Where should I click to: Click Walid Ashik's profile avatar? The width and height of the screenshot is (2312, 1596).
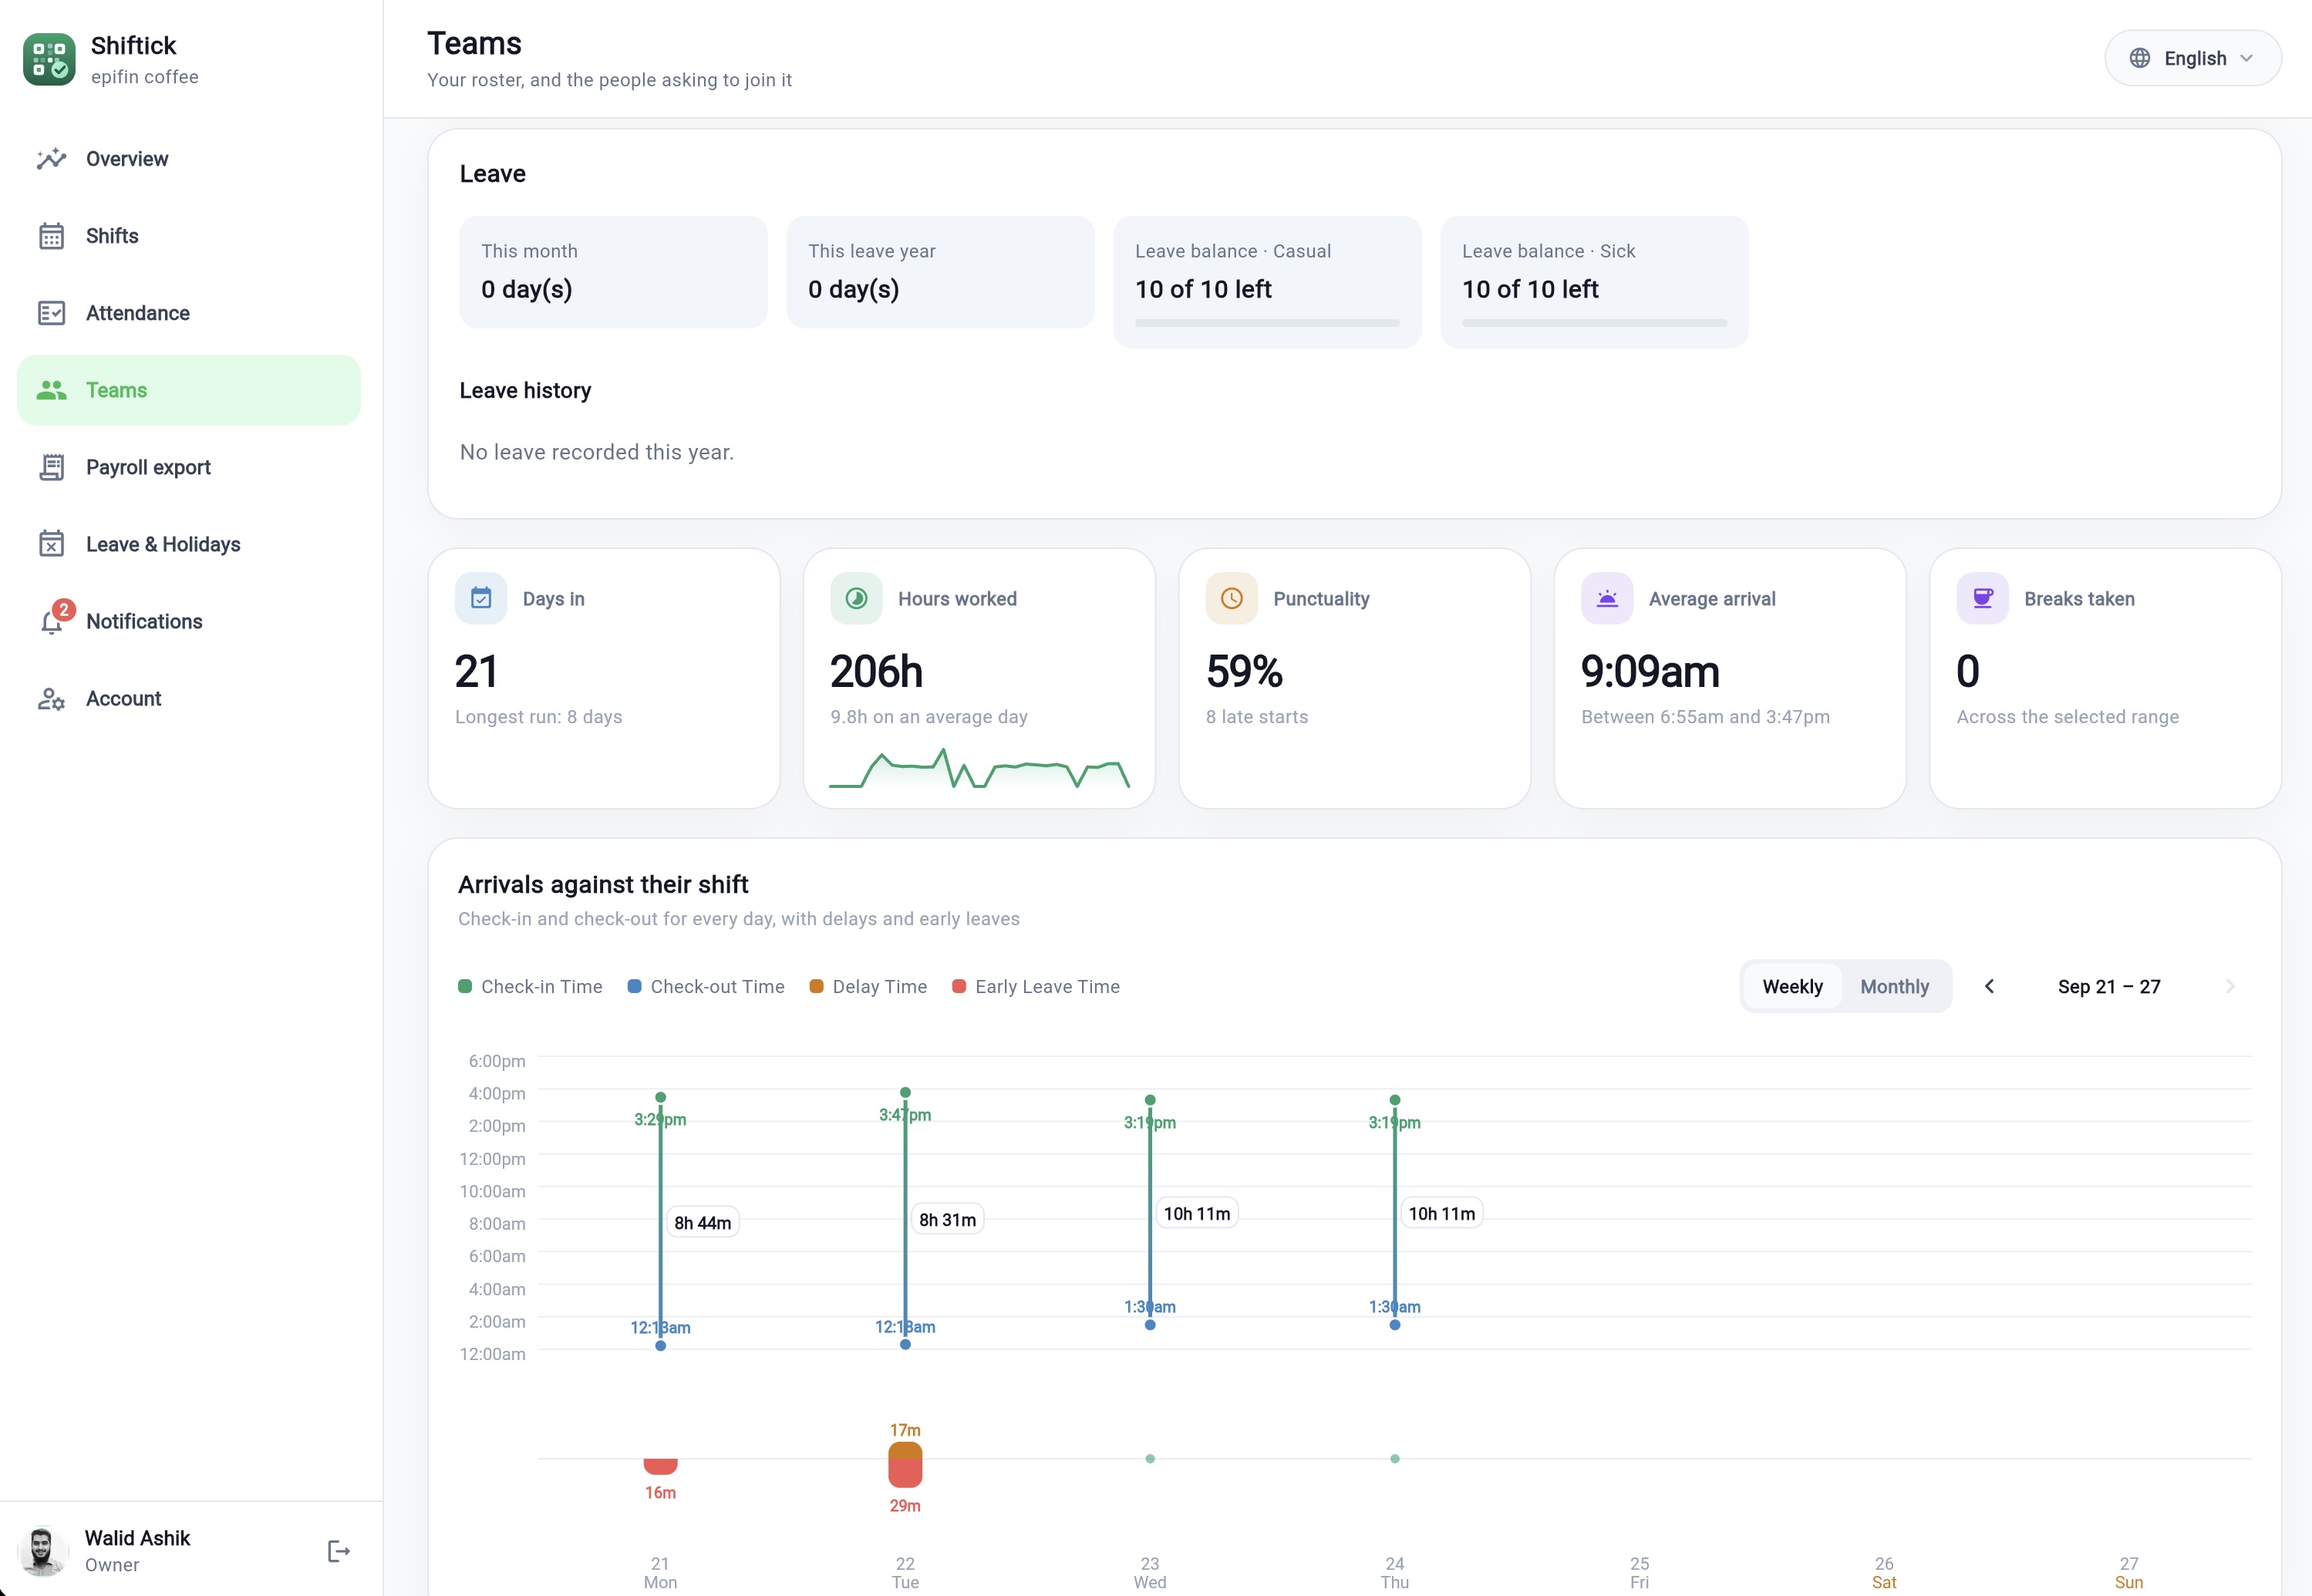42,1551
